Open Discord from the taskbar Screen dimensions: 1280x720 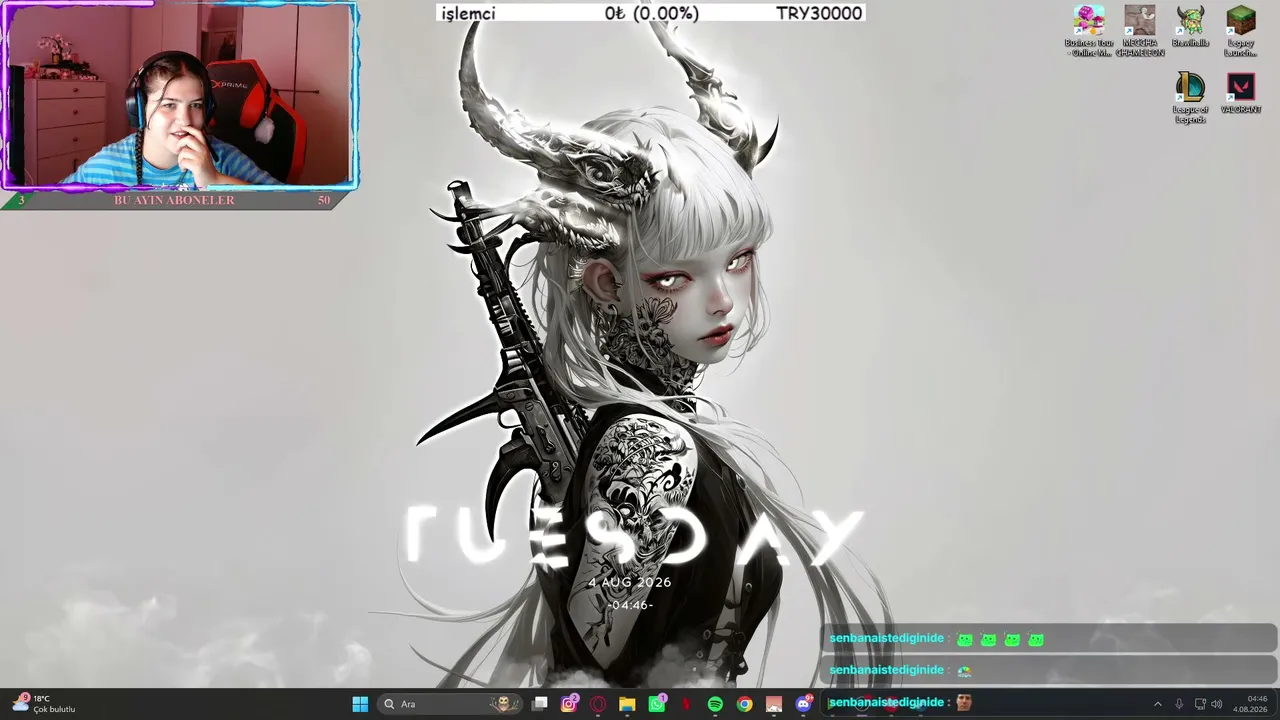(803, 704)
